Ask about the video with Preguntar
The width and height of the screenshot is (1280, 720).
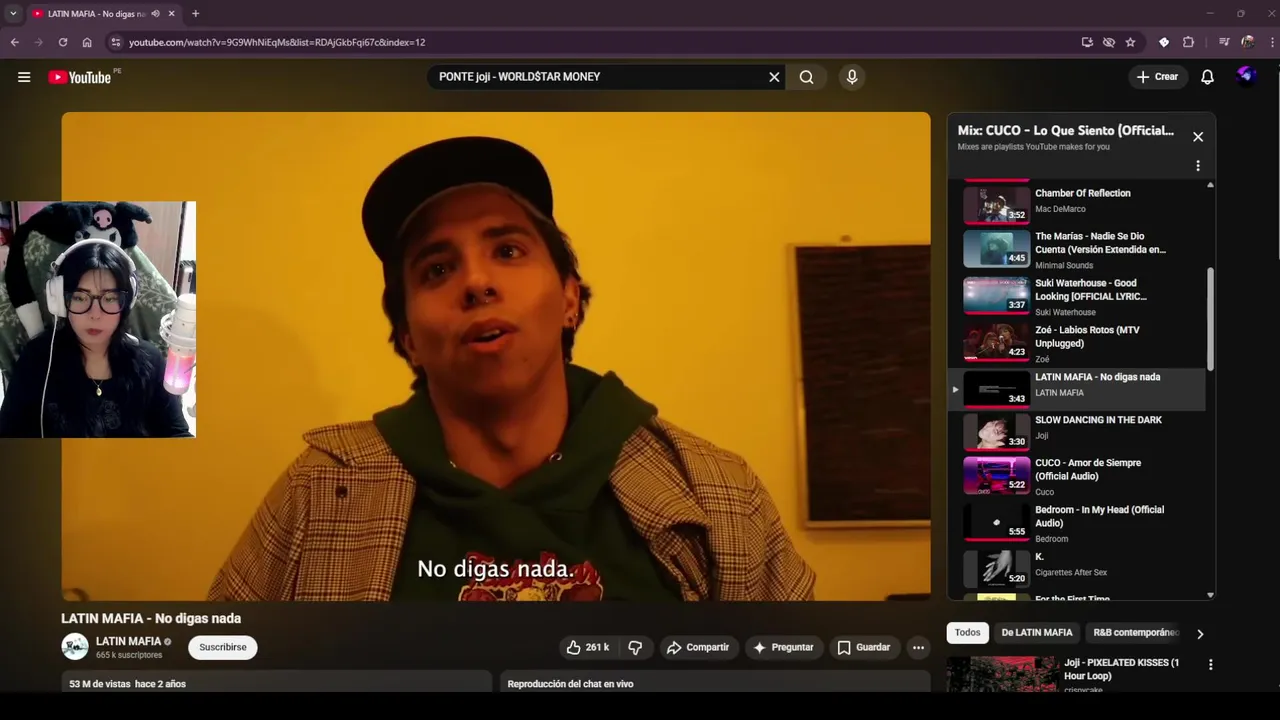(x=784, y=648)
